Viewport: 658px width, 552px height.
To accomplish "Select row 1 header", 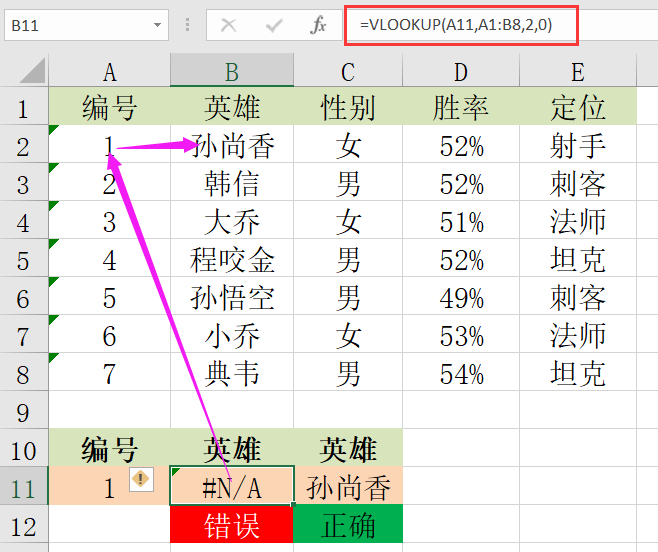I will 23,107.
